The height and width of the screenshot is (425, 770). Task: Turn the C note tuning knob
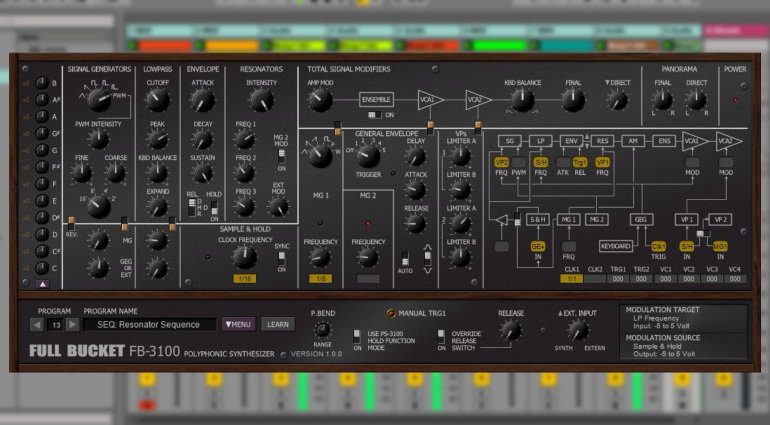click(42, 268)
